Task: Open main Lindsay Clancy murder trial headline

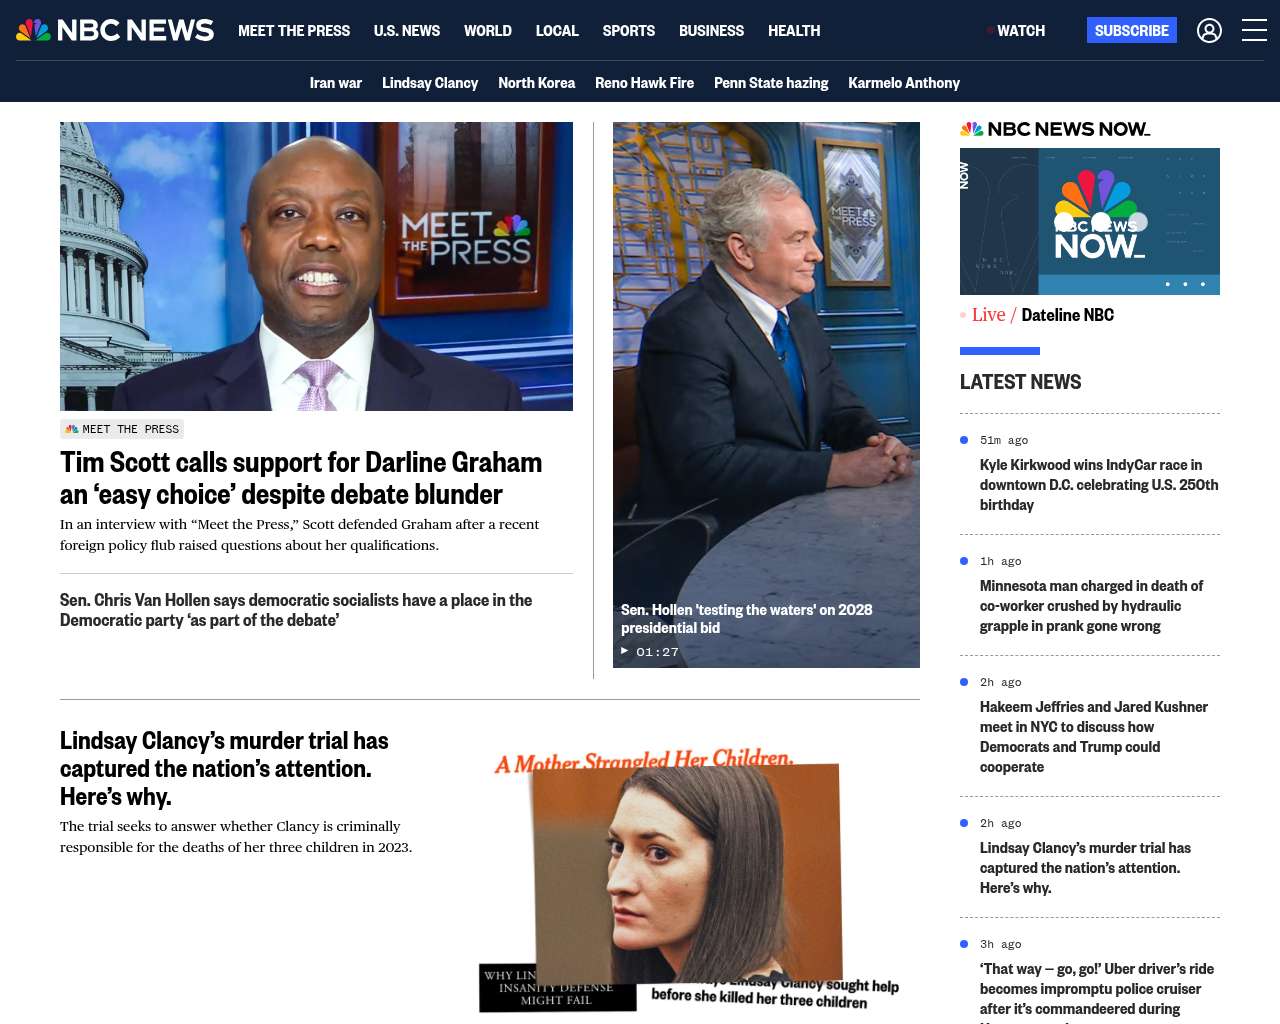Action: coord(224,768)
